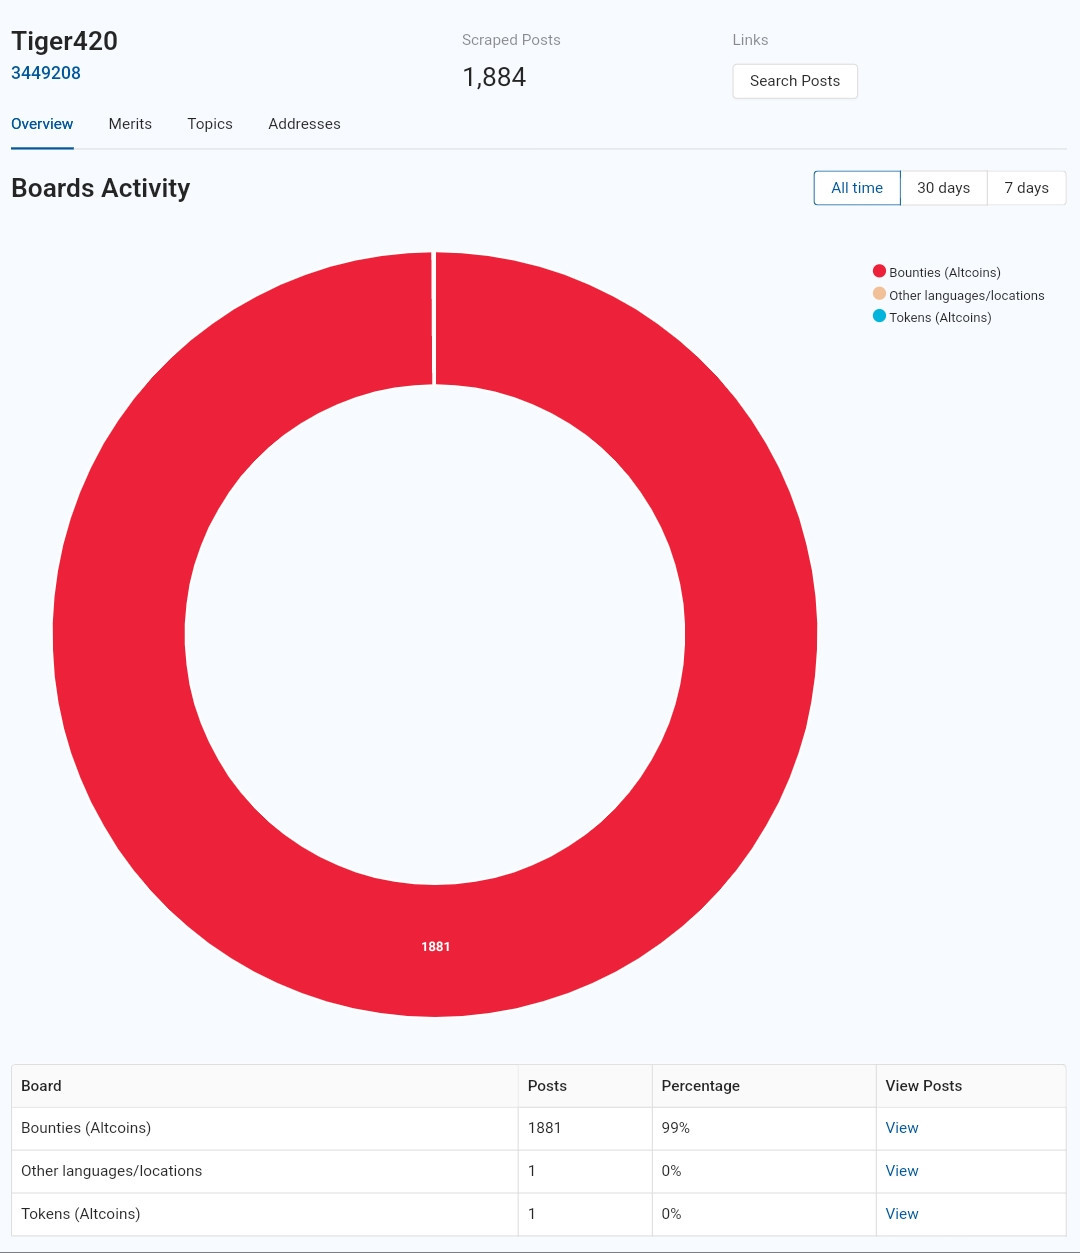The width and height of the screenshot is (1080, 1253).
Task: Click the Scraped Posts label
Action: pyautogui.click(x=511, y=40)
